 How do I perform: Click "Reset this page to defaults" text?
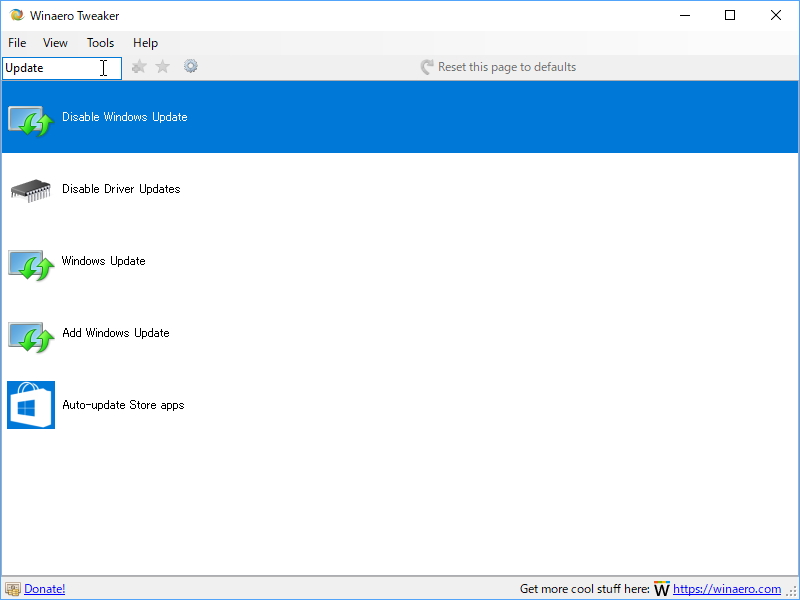pyautogui.click(x=507, y=67)
